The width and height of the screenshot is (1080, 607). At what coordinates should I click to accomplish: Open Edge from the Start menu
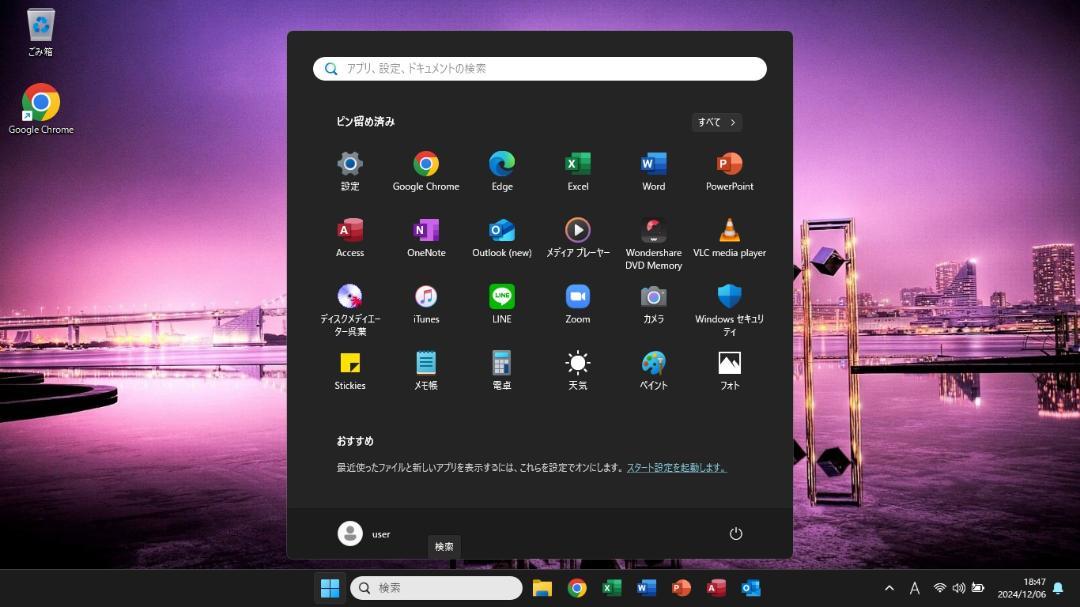[501, 172]
